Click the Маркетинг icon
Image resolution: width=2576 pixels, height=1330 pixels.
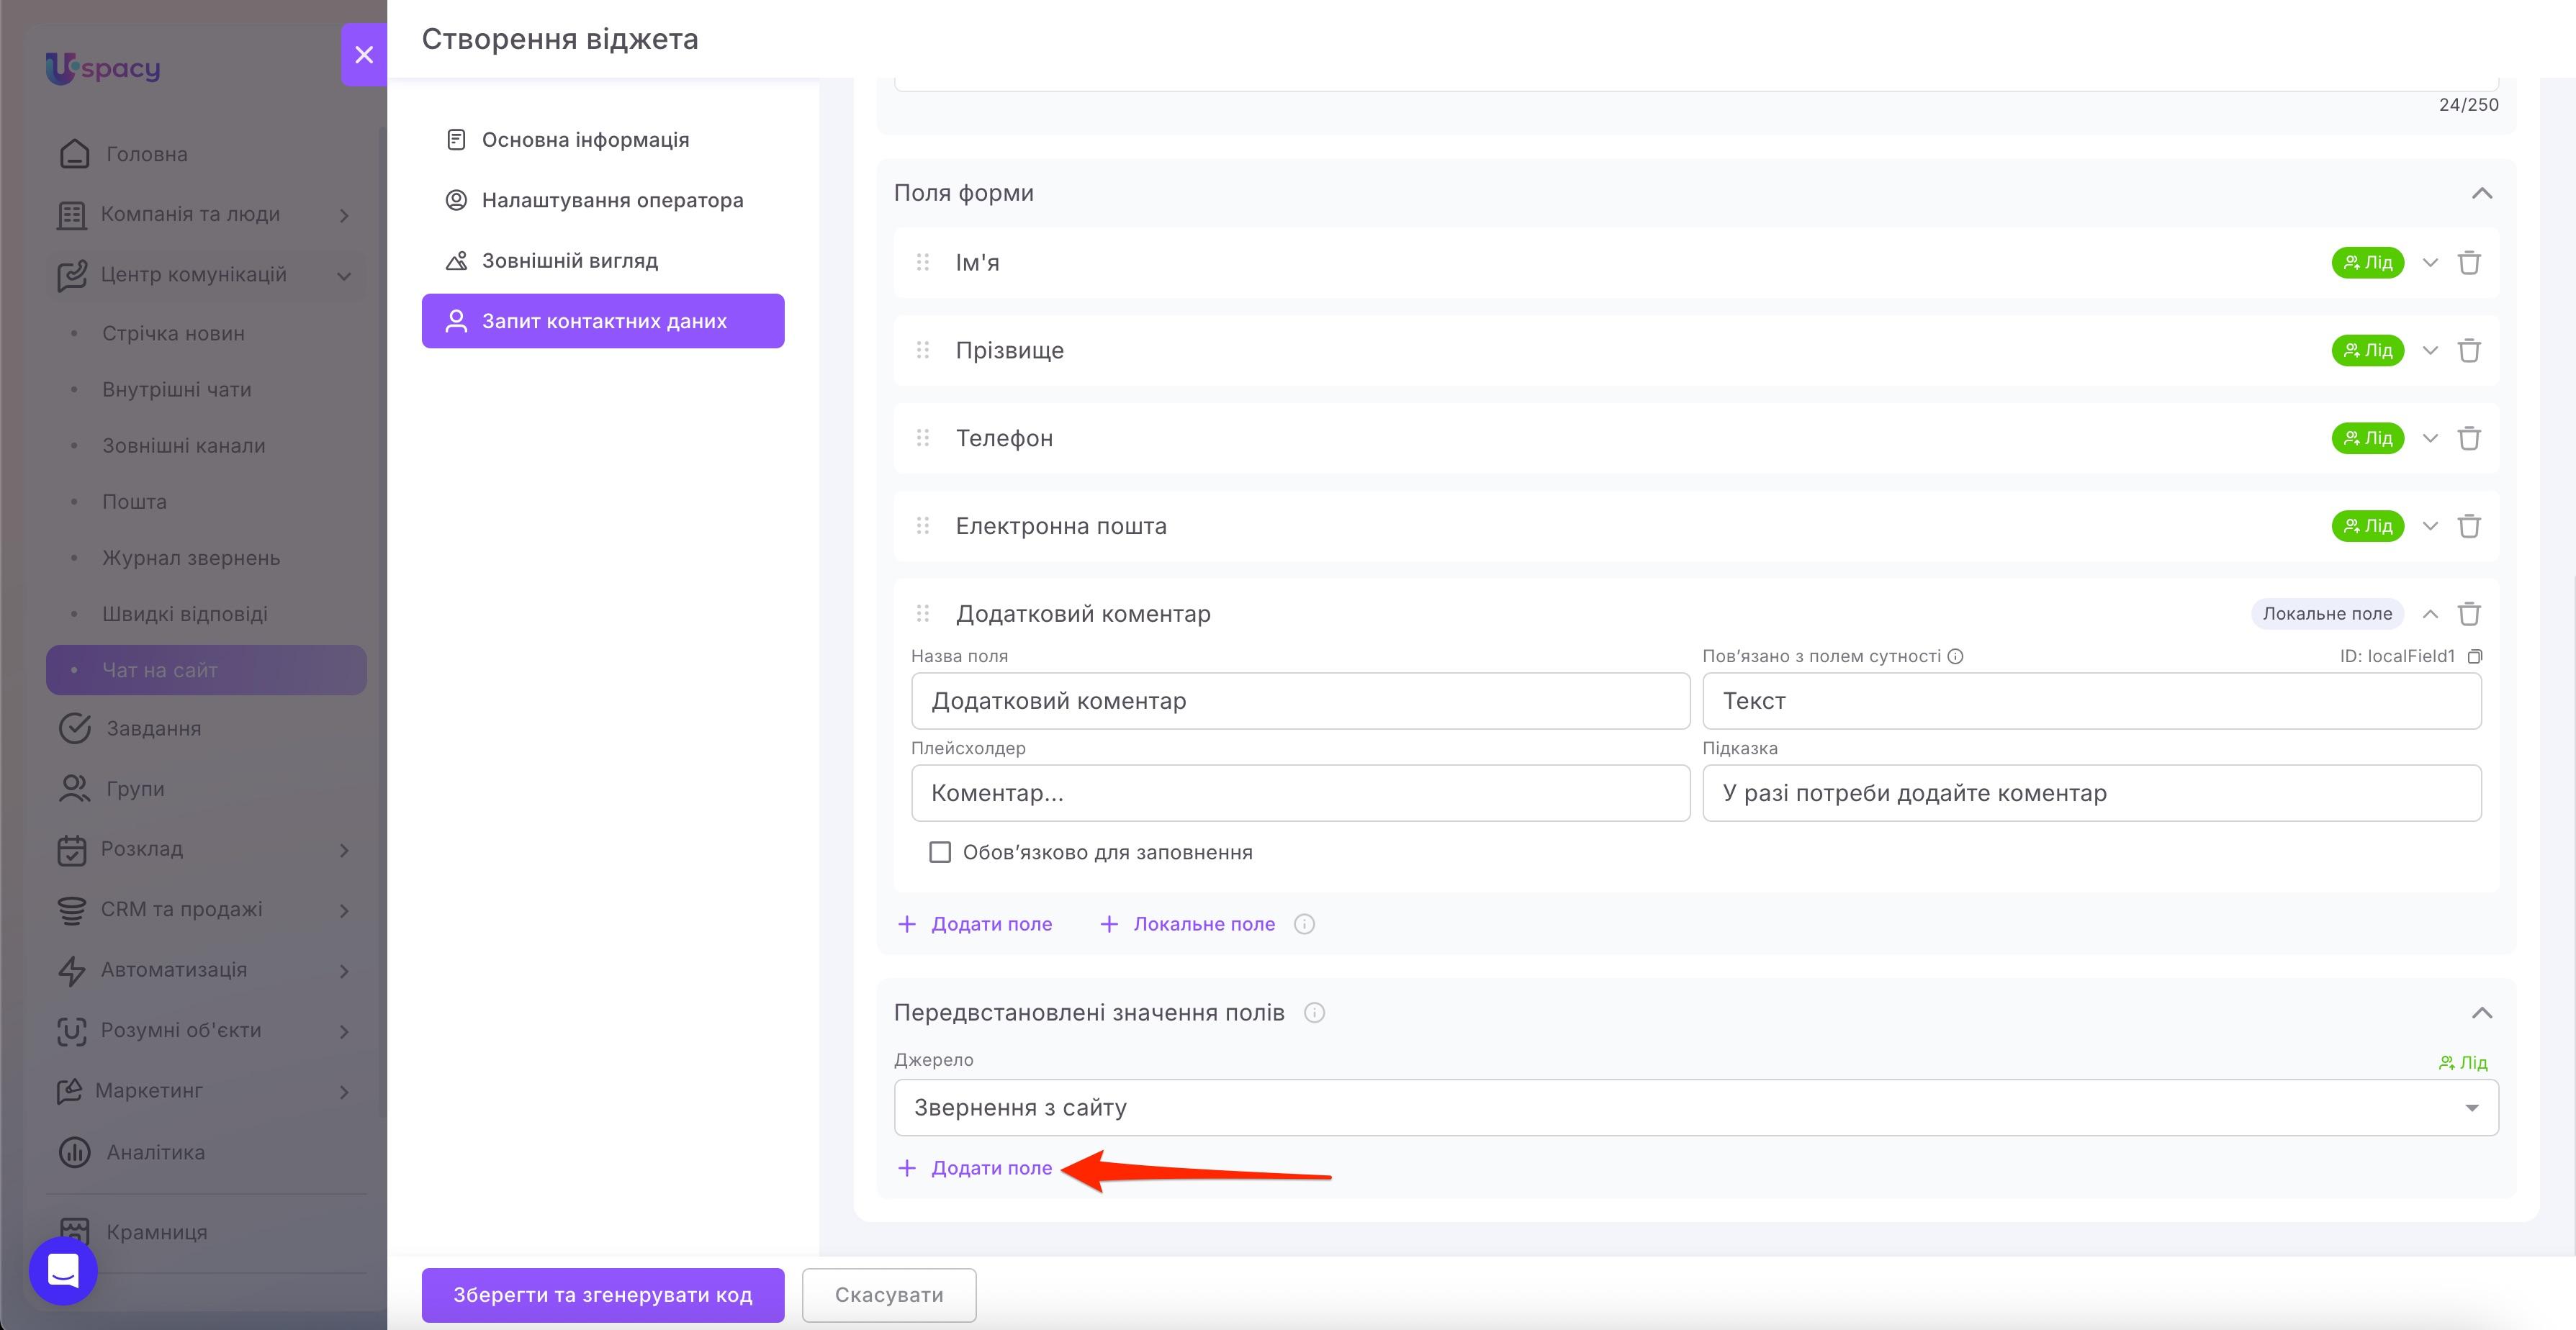(x=69, y=1091)
